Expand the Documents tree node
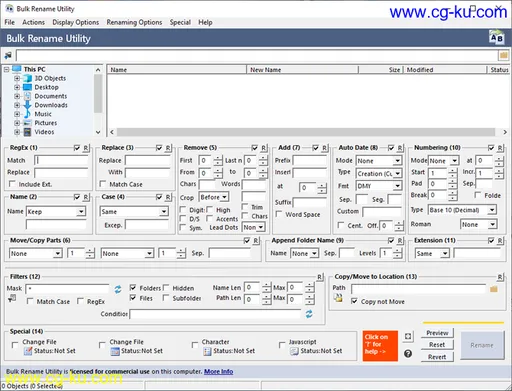Viewport: 512px width, 391px height. coord(17,96)
